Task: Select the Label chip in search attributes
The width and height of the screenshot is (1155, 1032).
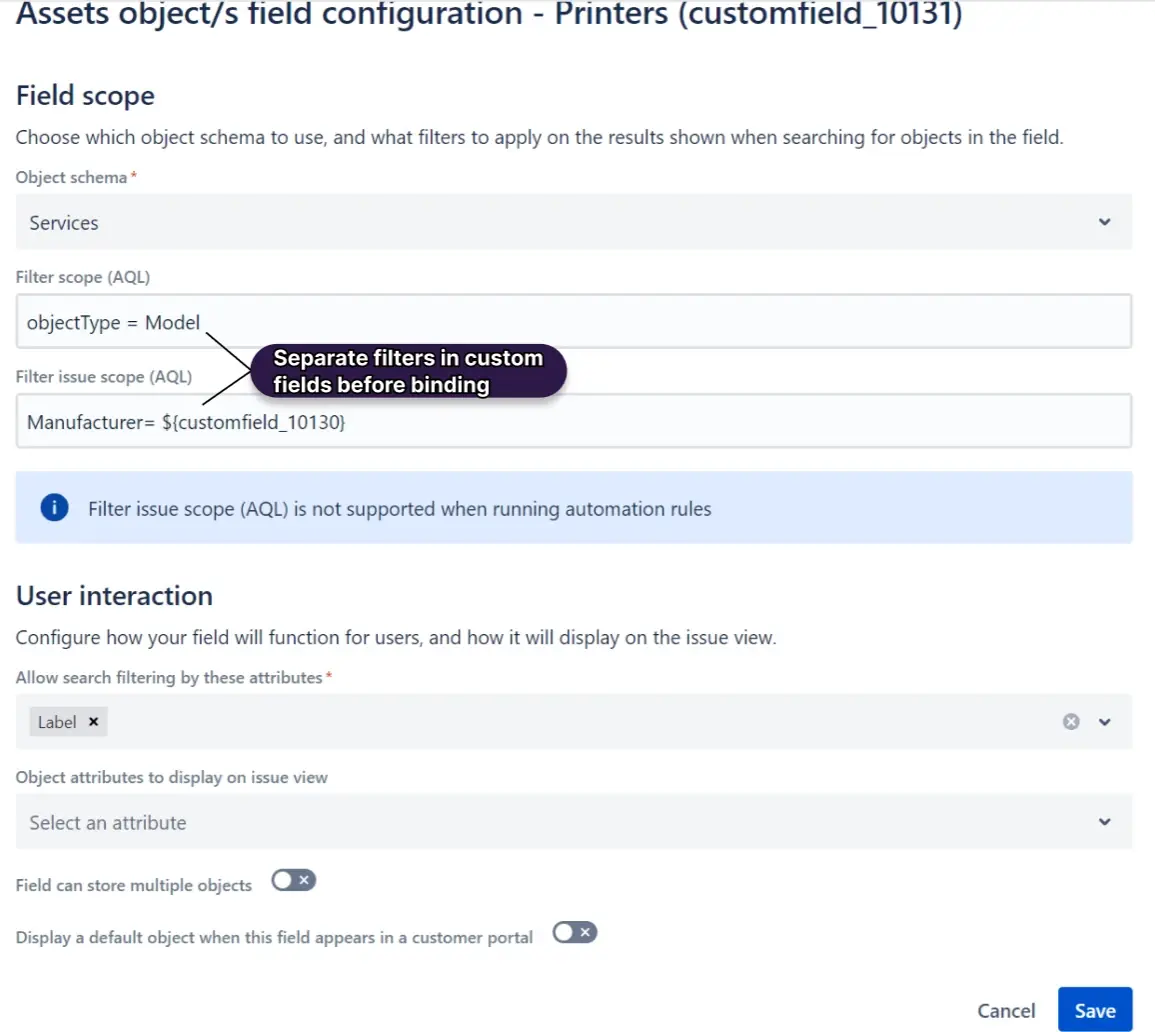Action: point(55,721)
